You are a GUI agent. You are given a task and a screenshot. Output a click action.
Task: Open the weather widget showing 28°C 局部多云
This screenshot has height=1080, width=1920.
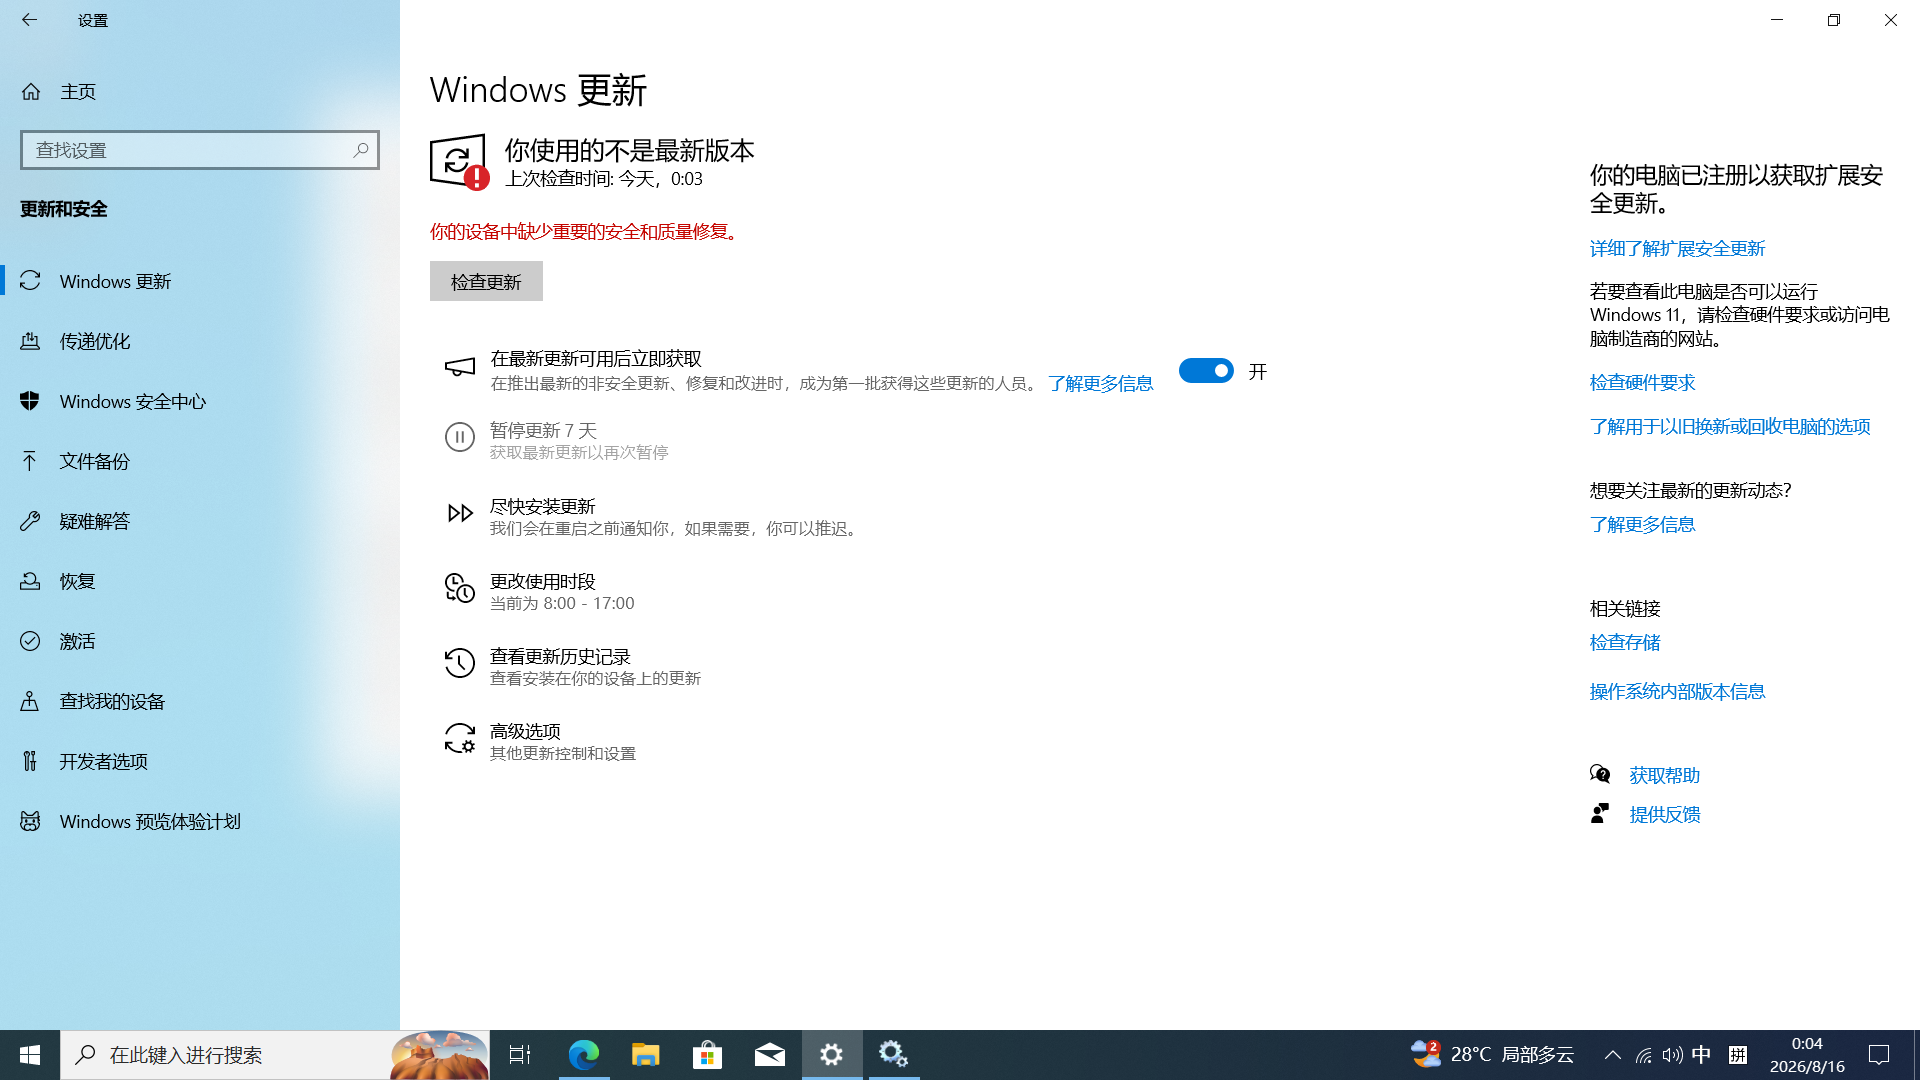click(1492, 1054)
